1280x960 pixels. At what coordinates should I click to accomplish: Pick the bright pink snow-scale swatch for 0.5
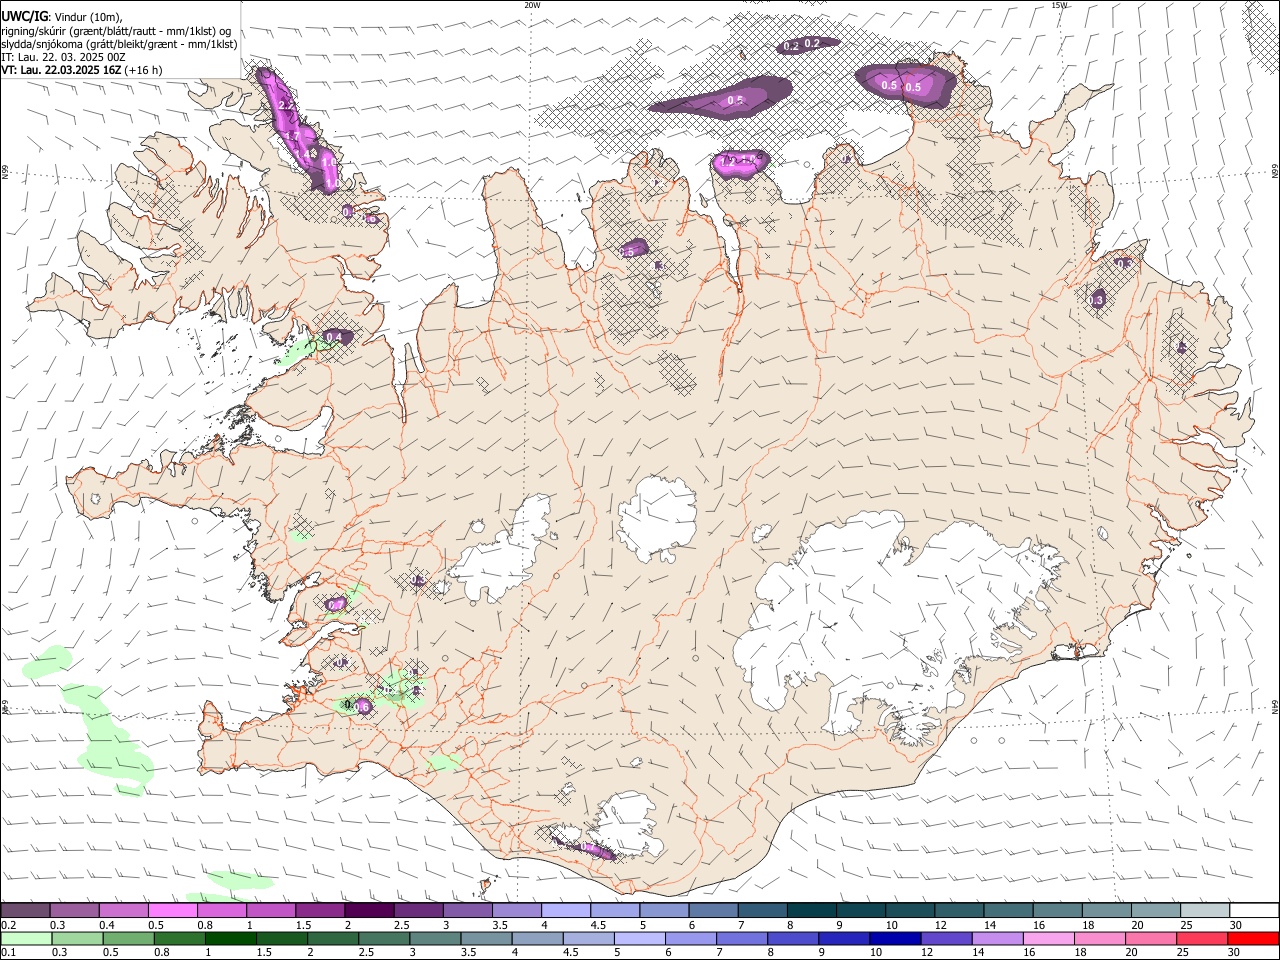(172, 910)
